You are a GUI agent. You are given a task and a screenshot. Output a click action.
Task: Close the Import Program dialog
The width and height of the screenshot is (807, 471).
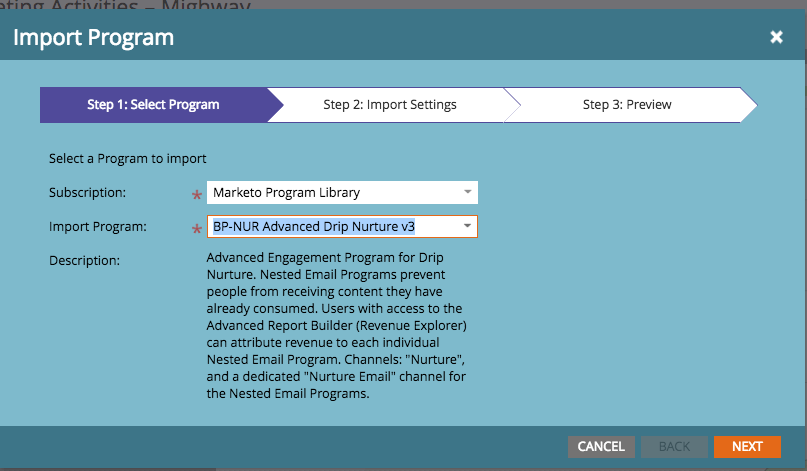coord(776,38)
